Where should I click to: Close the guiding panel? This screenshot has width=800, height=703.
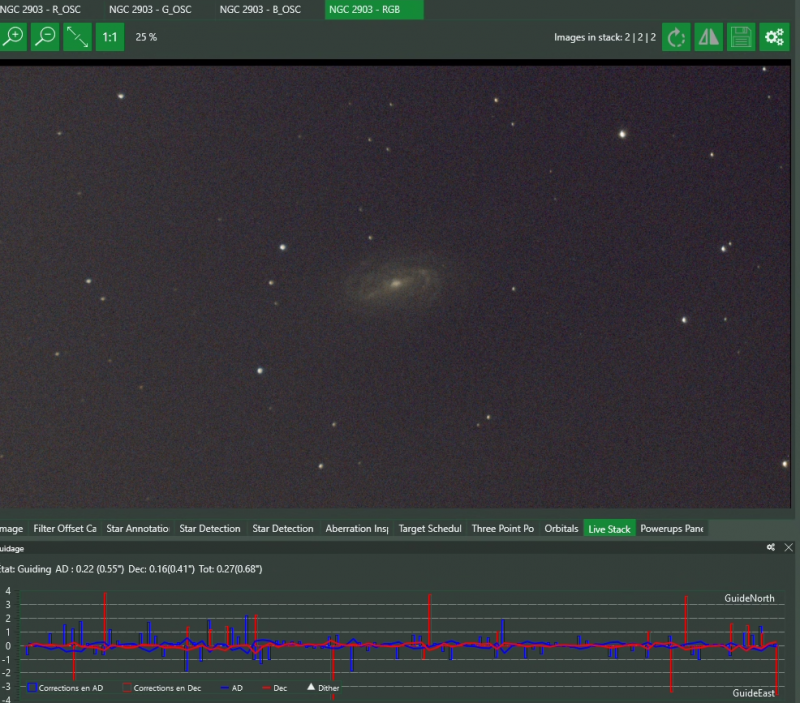click(789, 547)
